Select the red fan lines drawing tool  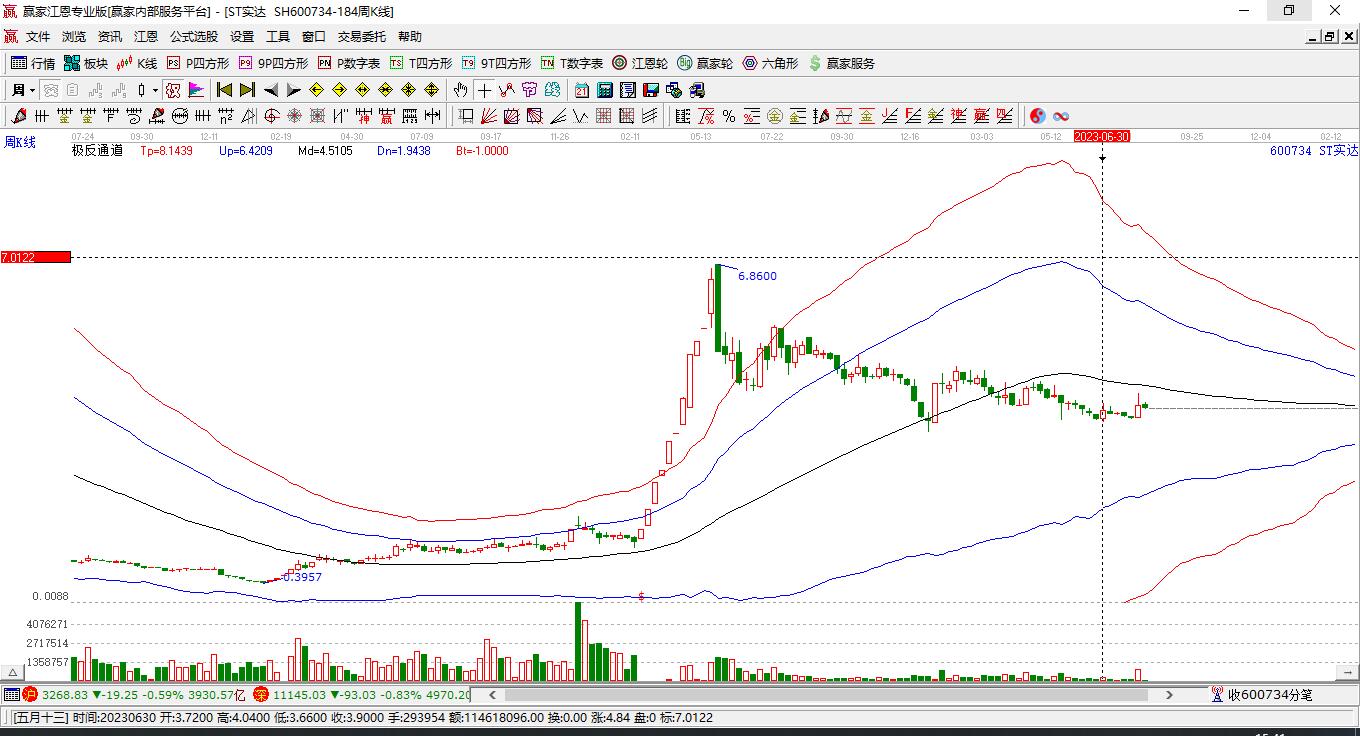point(489,116)
